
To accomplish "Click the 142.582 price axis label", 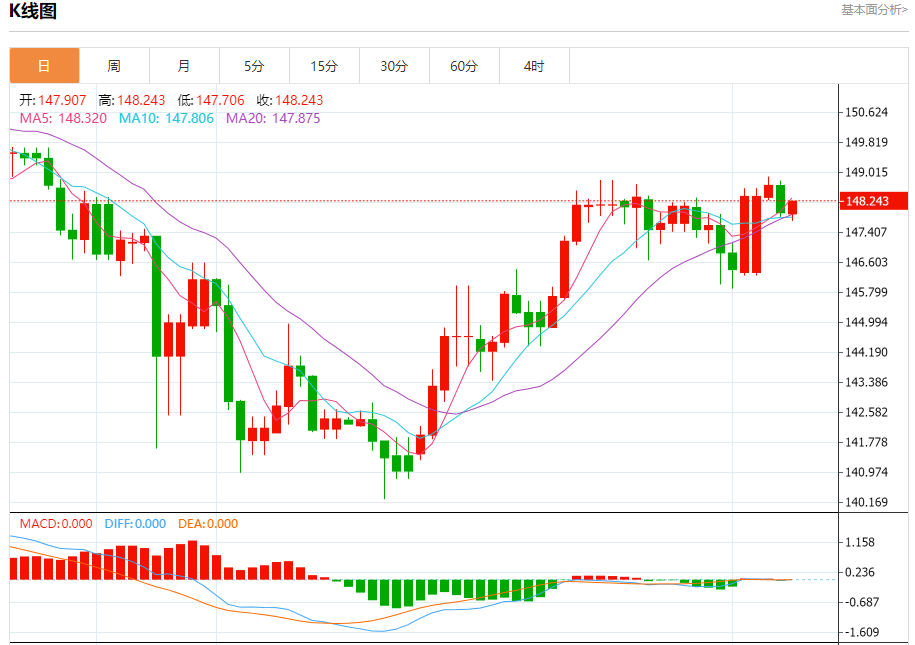I will [x=867, y=412].
